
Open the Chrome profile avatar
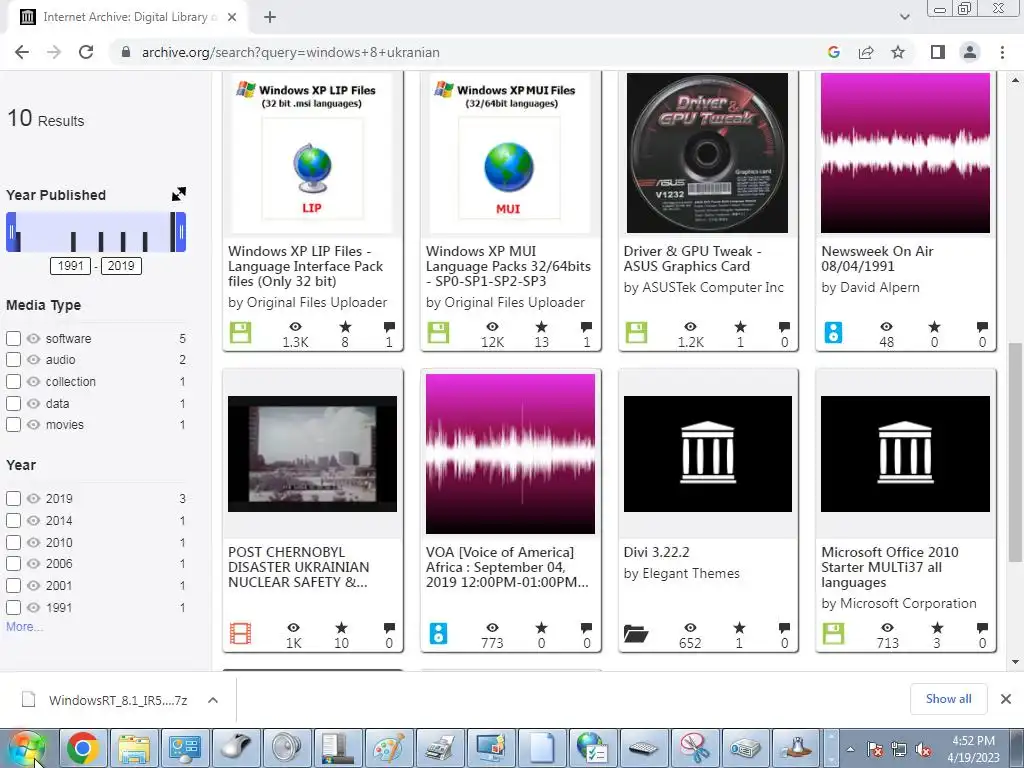pyautogui.click(x=970, y=52)
